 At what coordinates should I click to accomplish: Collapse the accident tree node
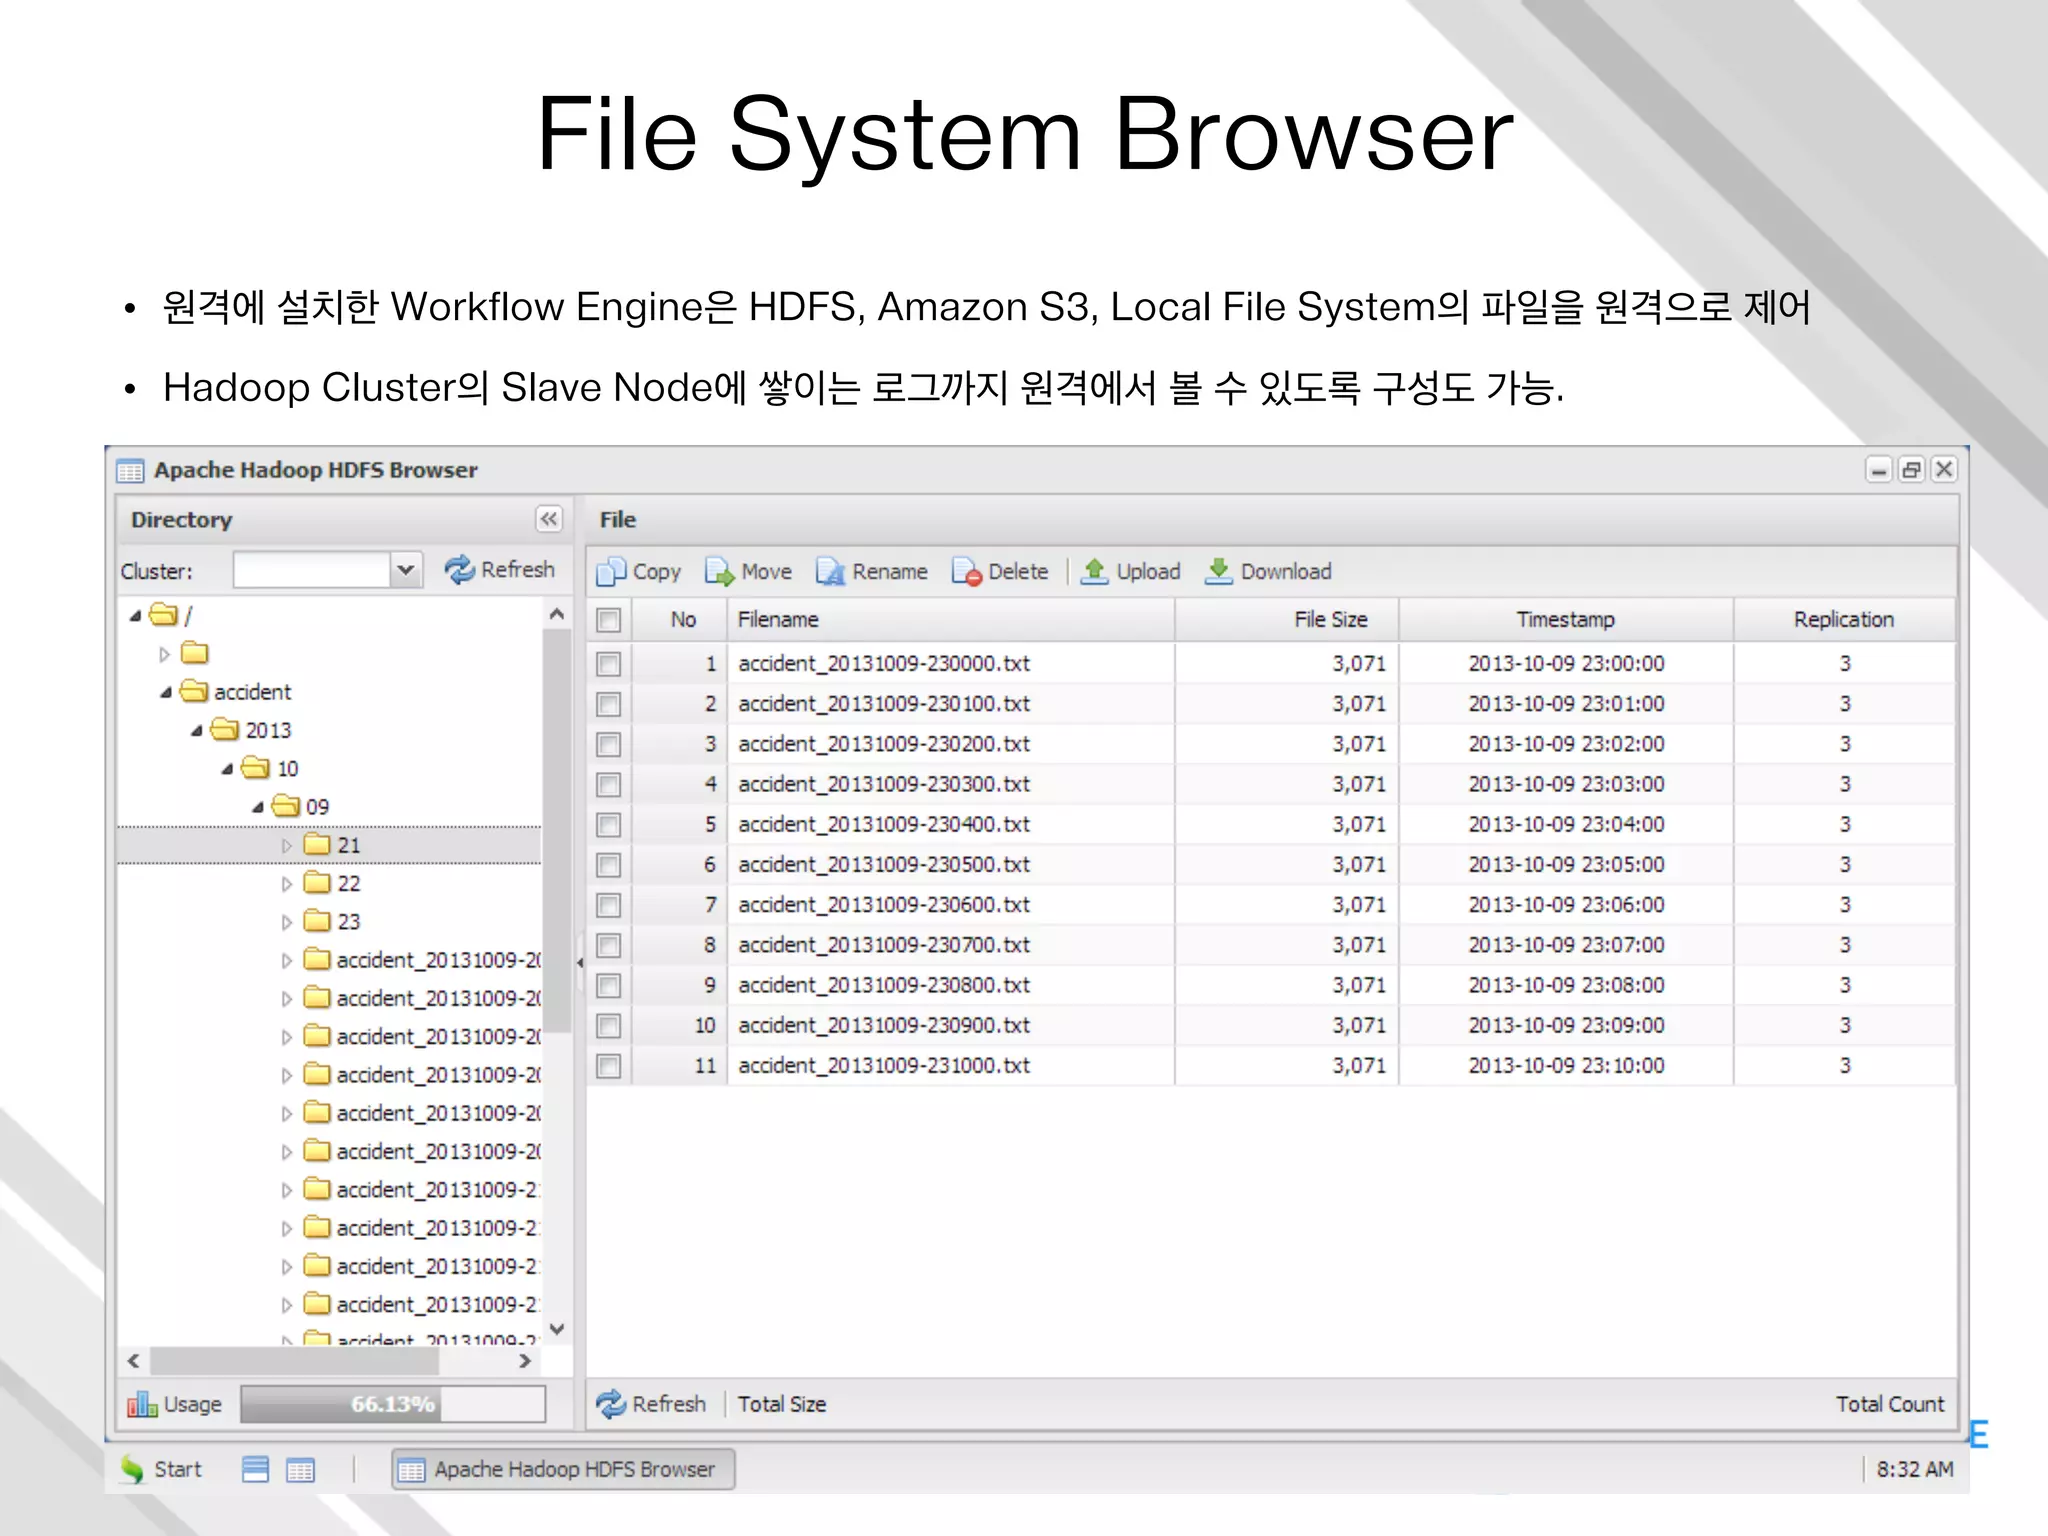point(166,693)
